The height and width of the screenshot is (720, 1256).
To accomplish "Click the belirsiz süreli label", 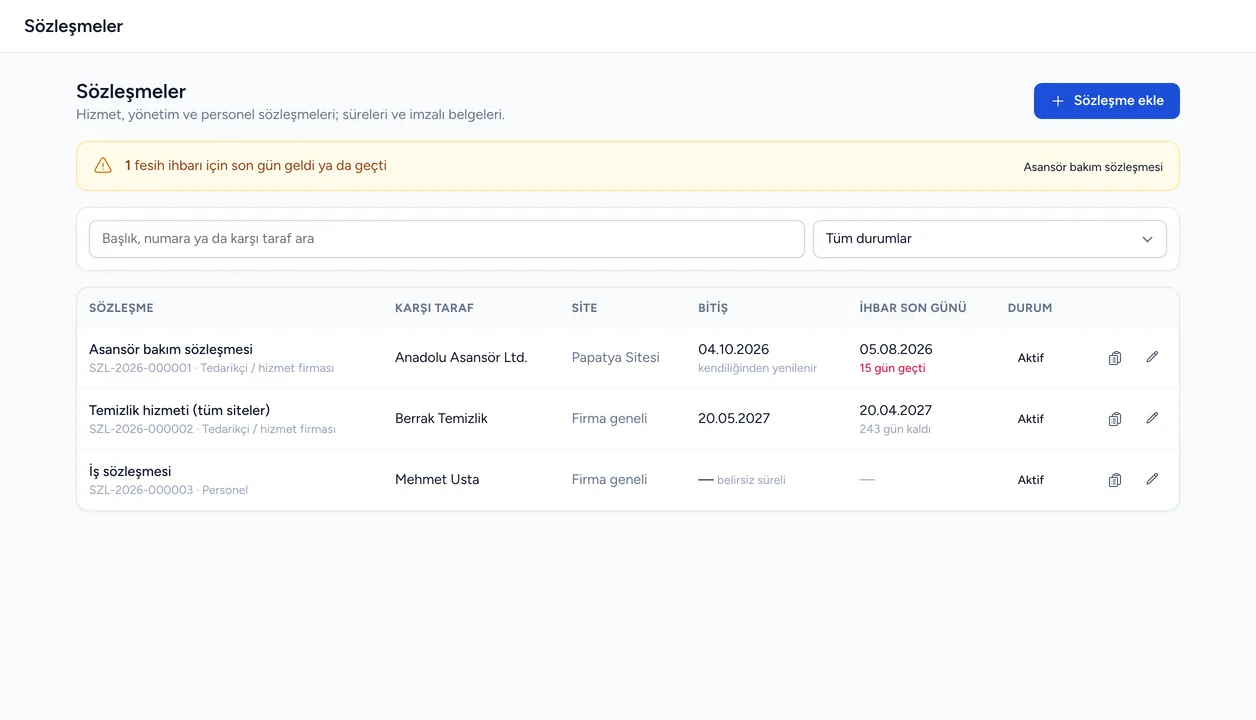I will pos(751,480).
